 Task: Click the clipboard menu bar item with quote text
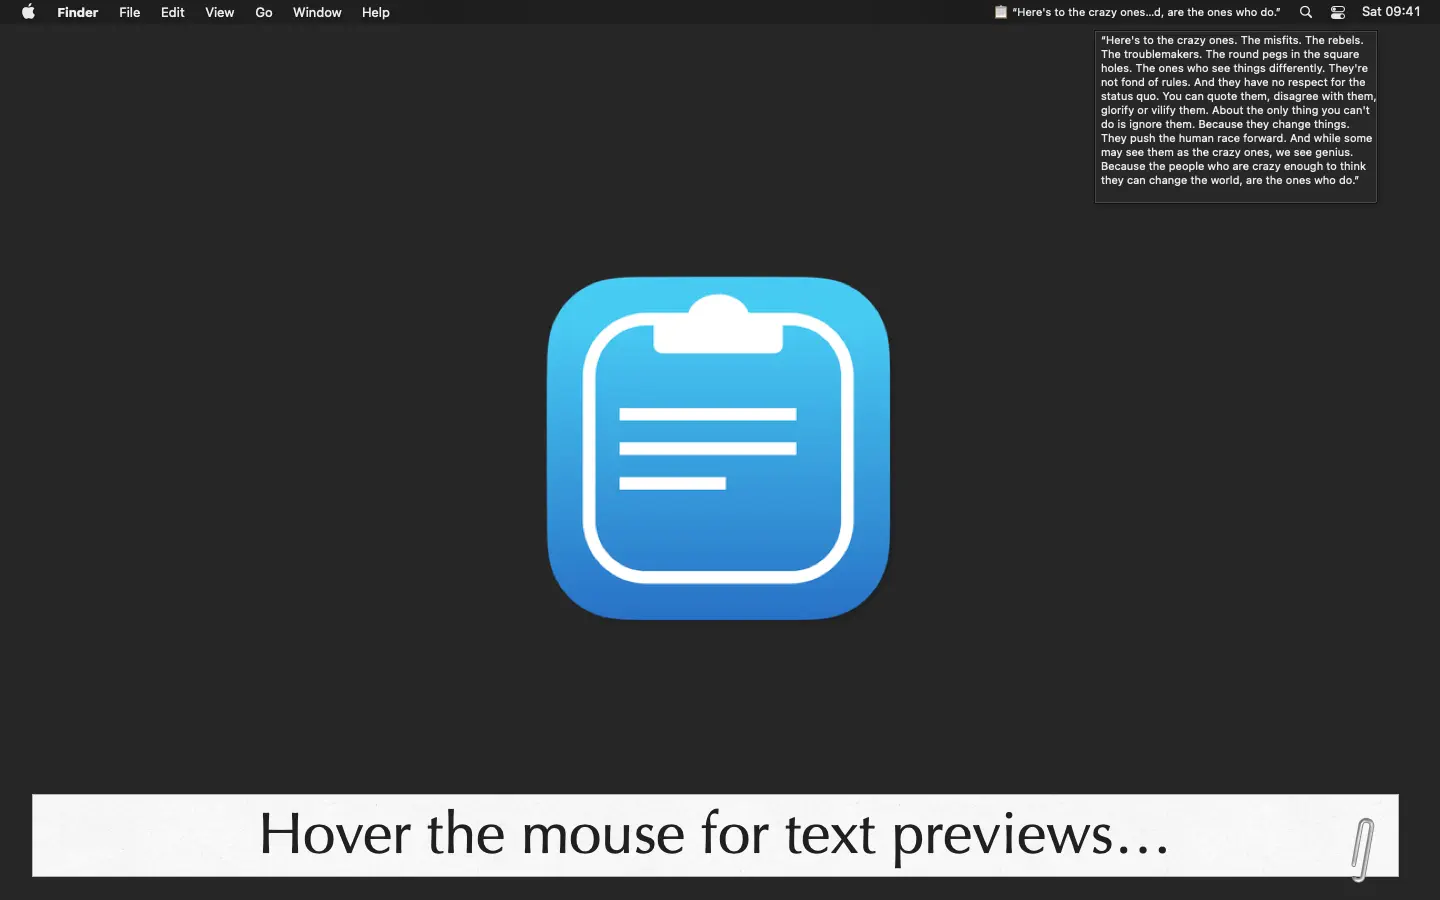(1137, 12)
